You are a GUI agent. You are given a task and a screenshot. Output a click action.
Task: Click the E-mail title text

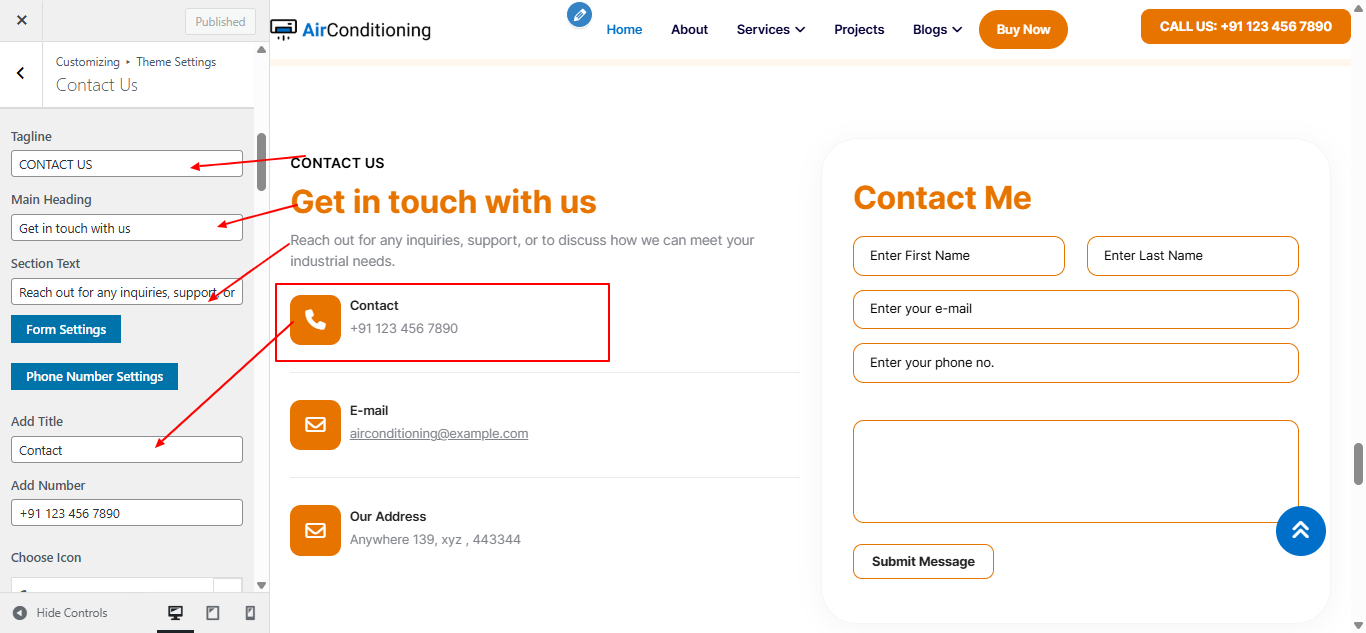(x=369, y=410)
